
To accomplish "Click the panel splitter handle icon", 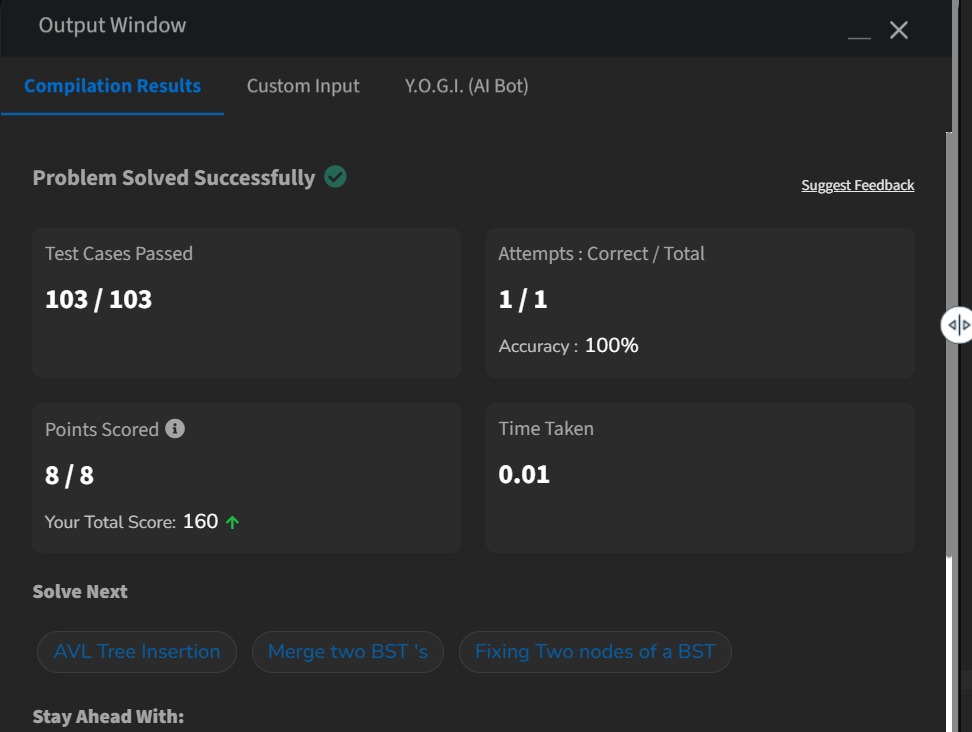I will pos(958,325).
